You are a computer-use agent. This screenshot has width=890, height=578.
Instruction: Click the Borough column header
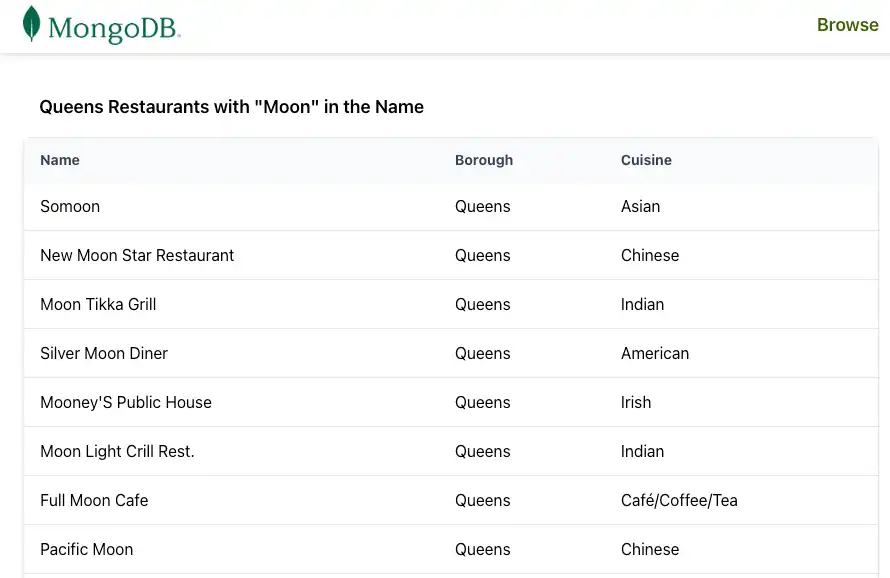tap(484, 160)
